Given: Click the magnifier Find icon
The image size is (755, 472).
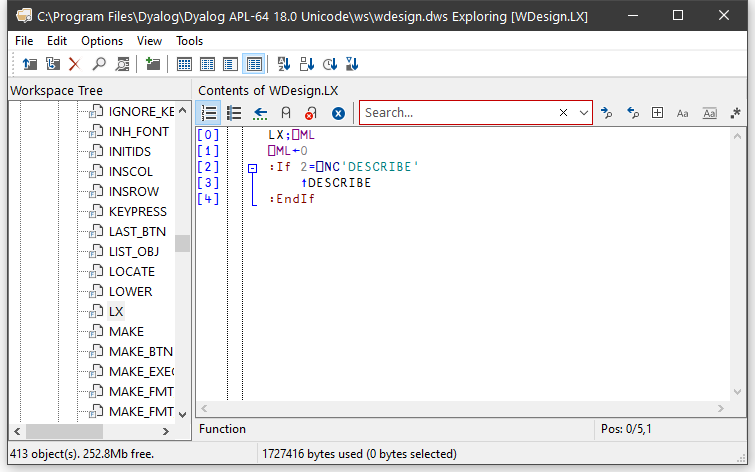Looking at the screenshot, I should point(99,64).
